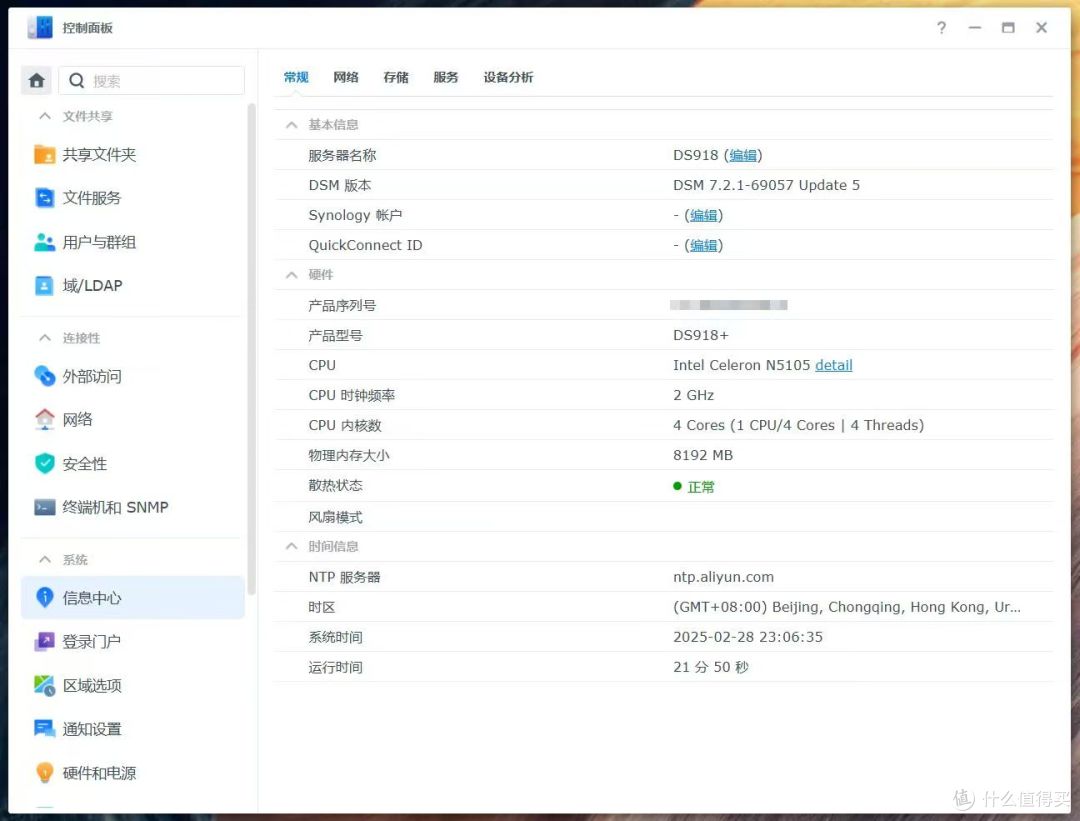The width and height of the screenshot is (1080, 821).
Task: Click the External Access icon
Action: click(45, 375)
